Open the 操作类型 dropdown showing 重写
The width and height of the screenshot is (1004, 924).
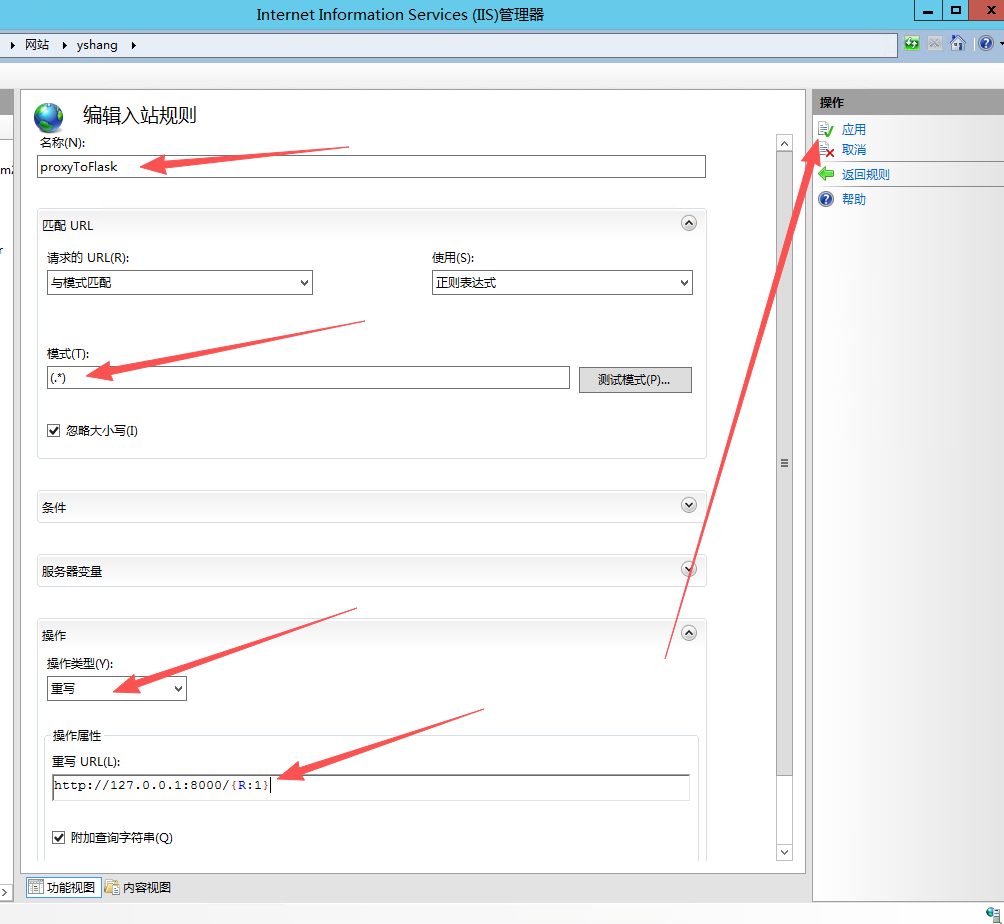coord(117,688)
